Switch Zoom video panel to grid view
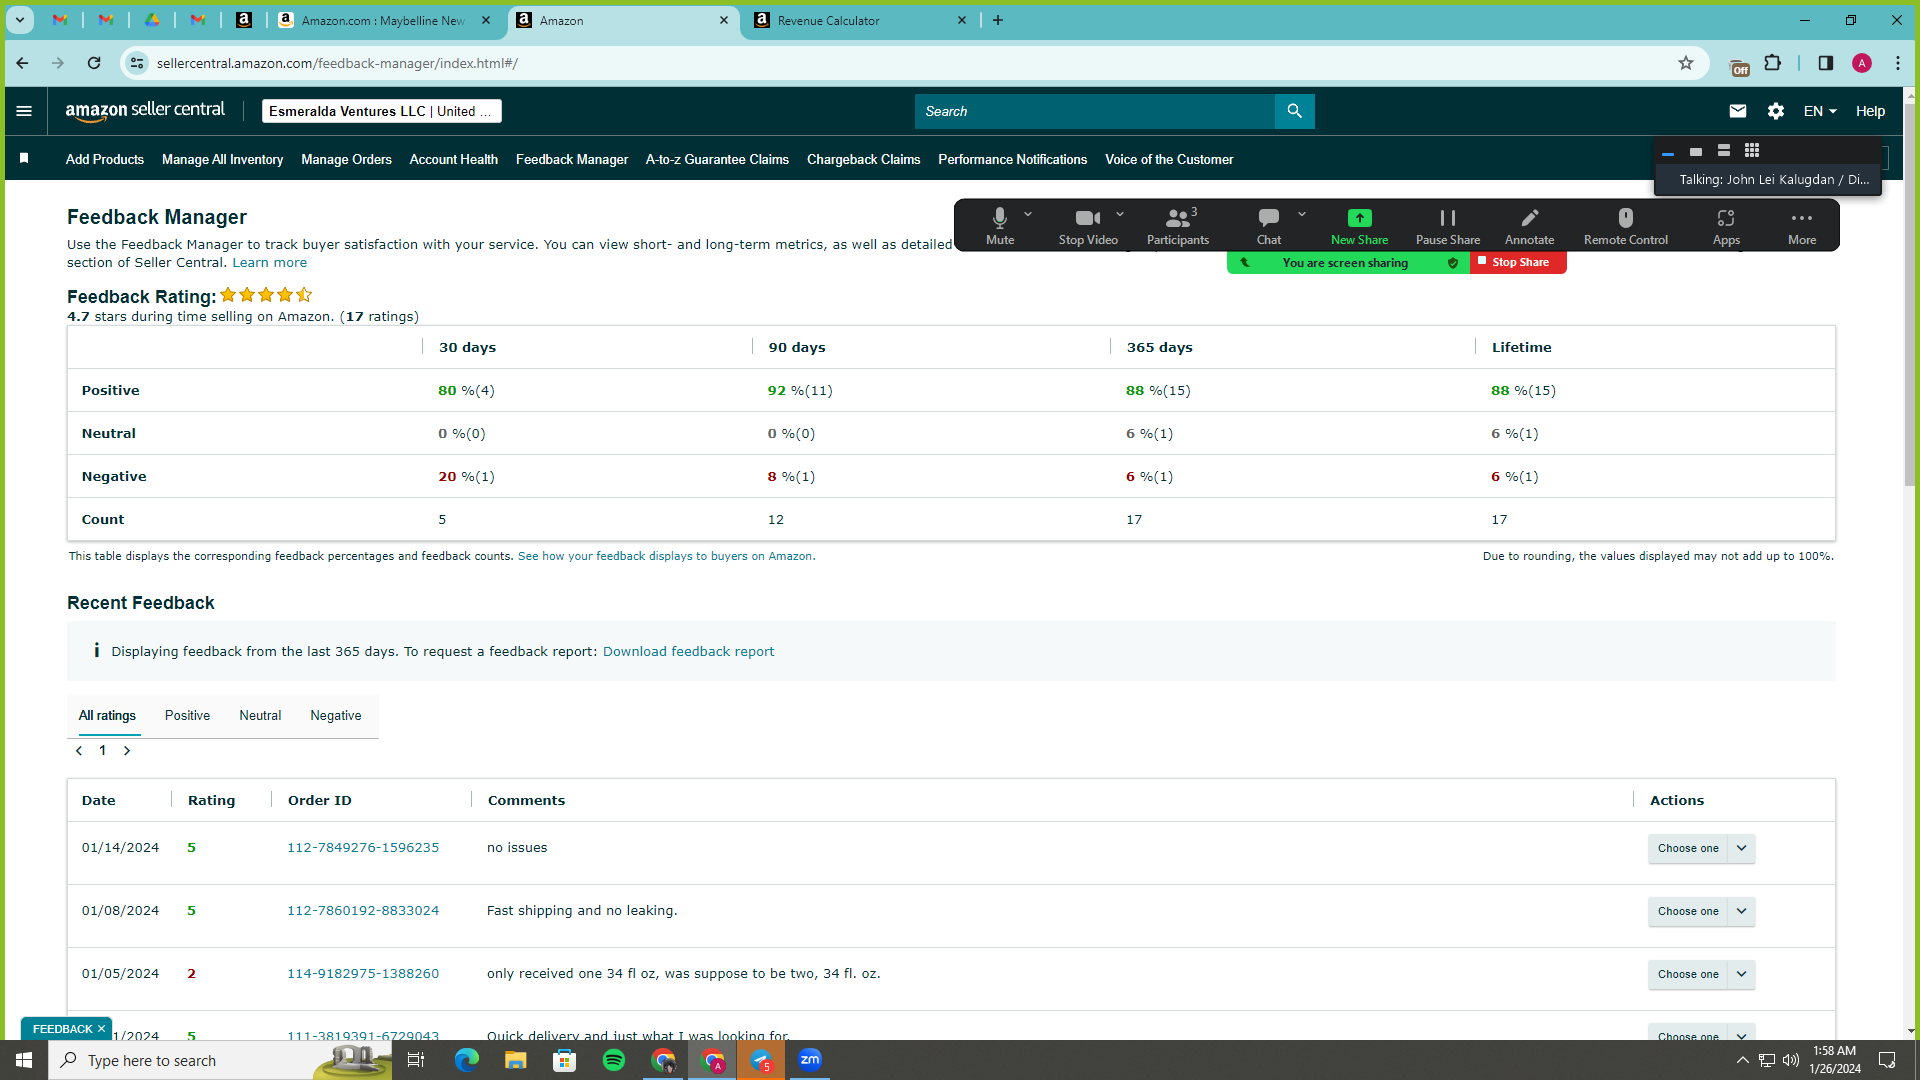 [x=1752, y=150]
